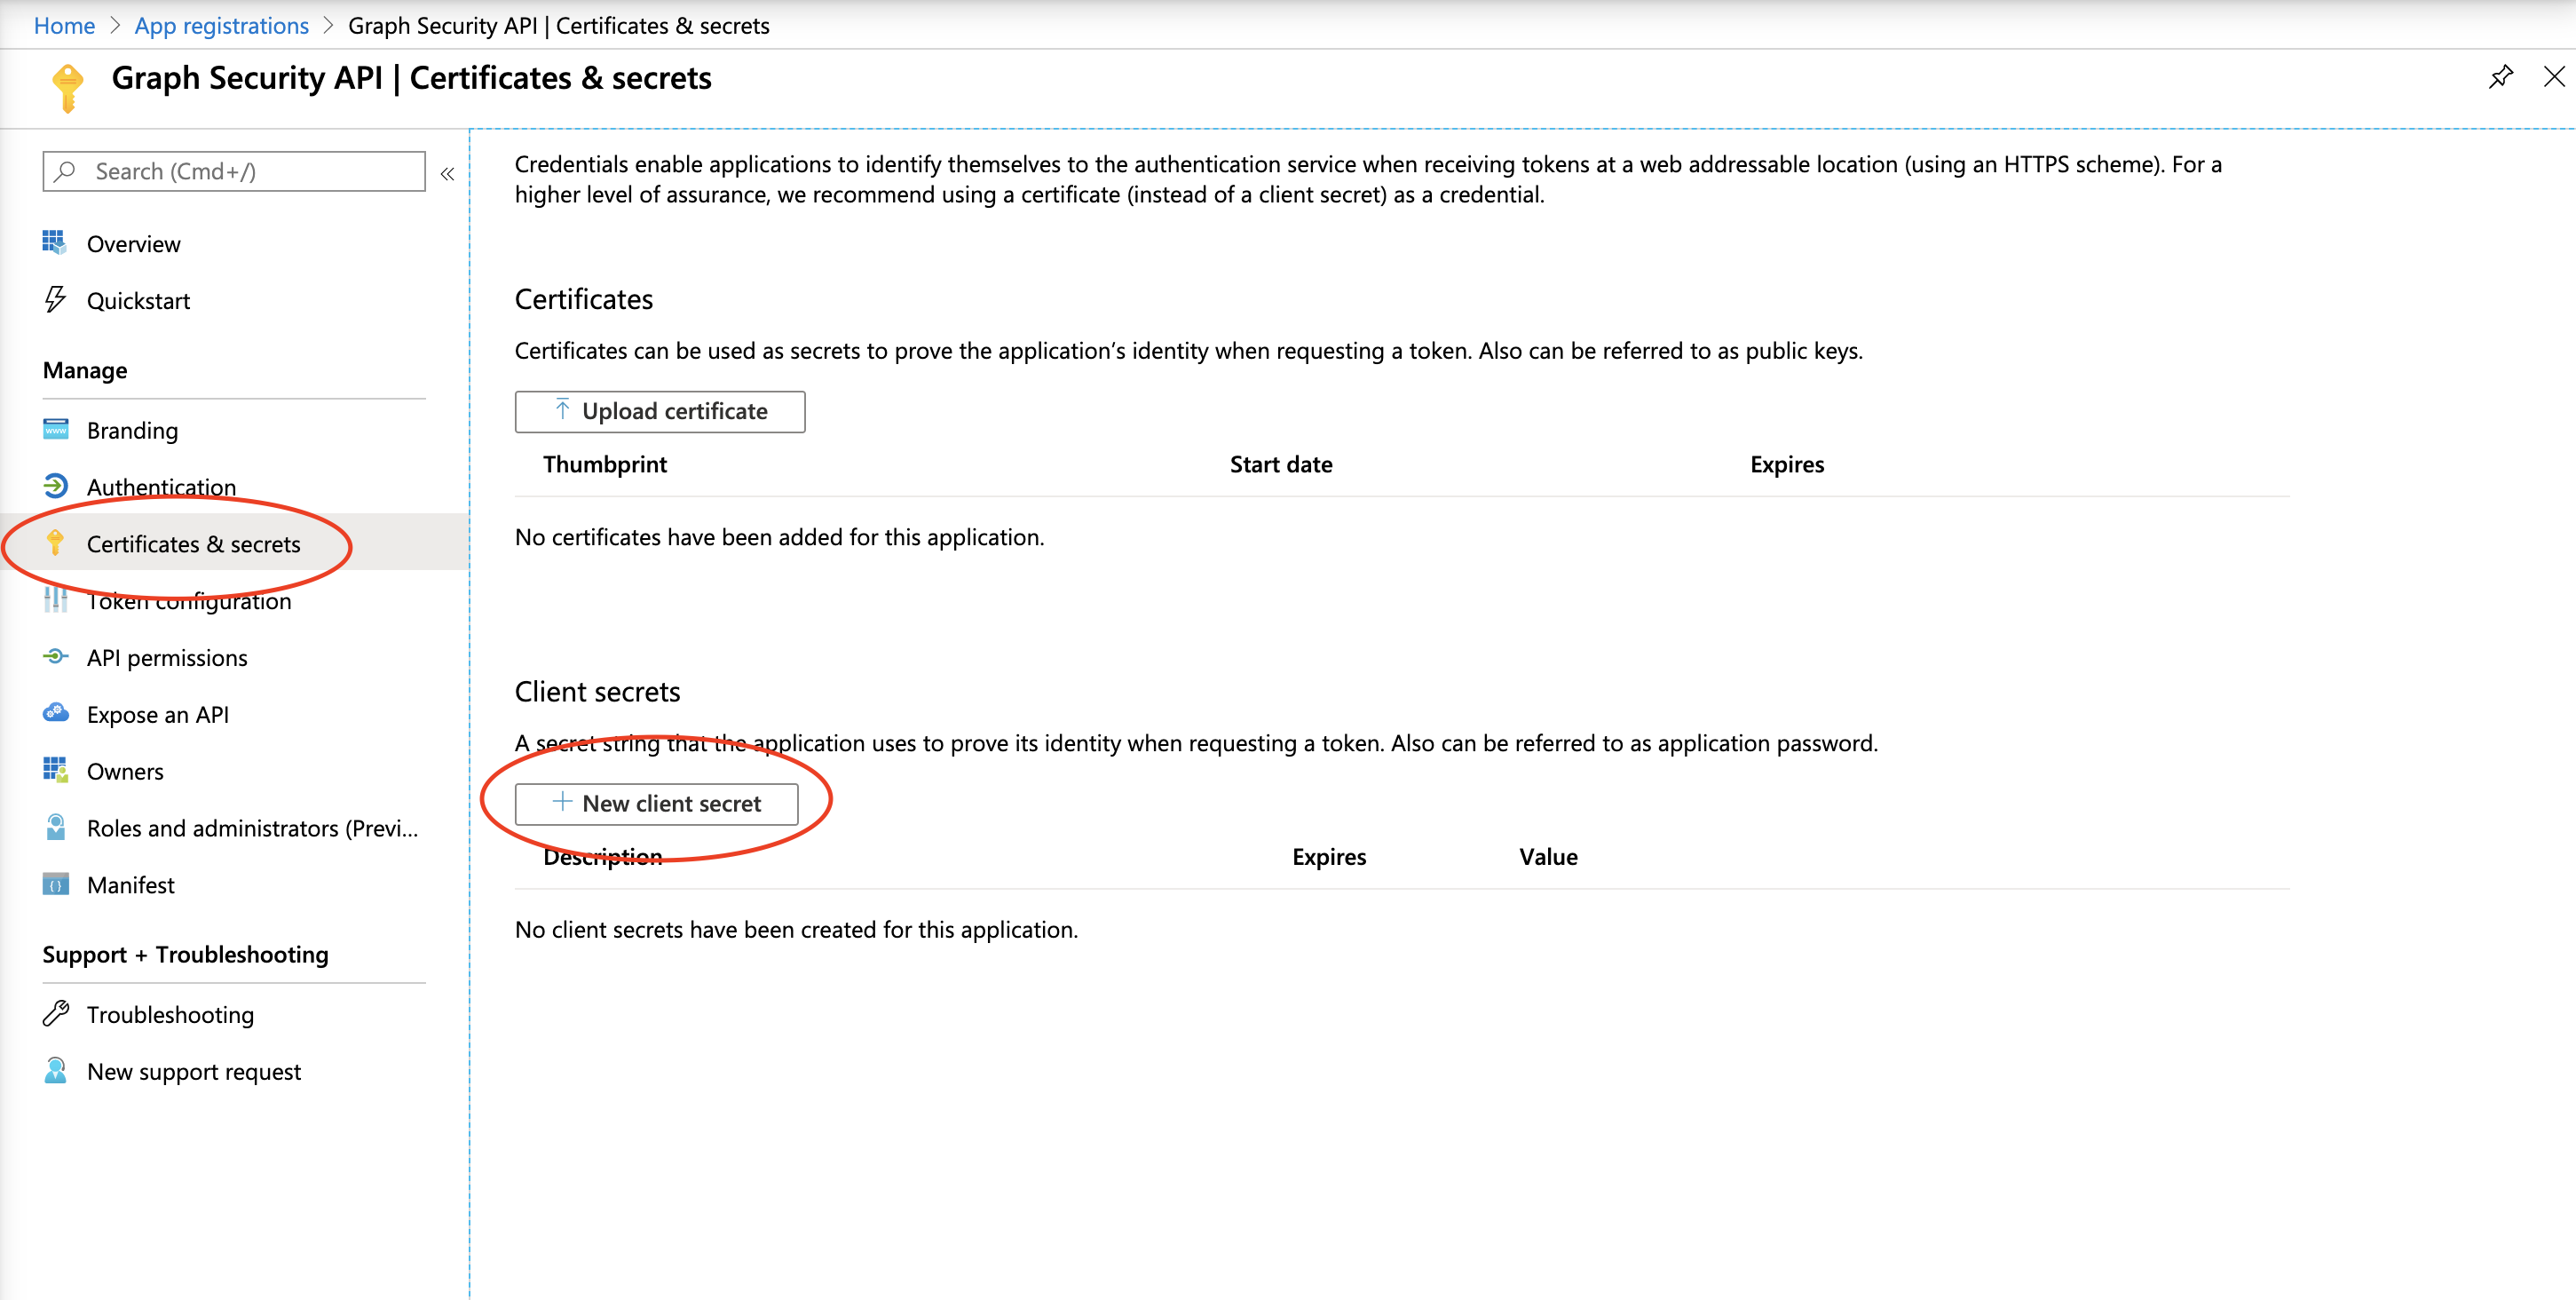Viewport: 2576px width, 1300px height.
Task: Click the plus icon in New client secret
Action: (x=562, y=802)
